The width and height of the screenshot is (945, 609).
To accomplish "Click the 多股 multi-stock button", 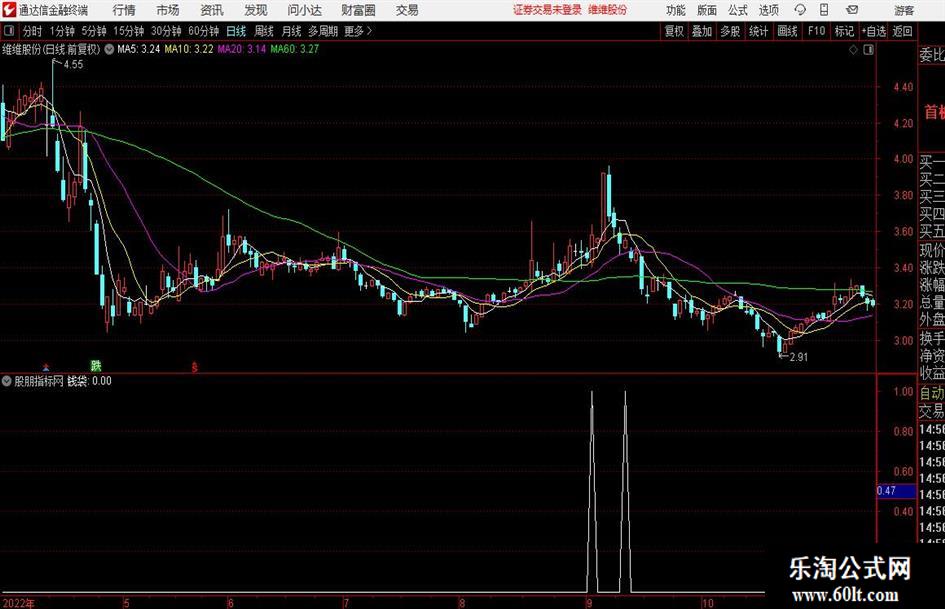I will tap(730, 31).
